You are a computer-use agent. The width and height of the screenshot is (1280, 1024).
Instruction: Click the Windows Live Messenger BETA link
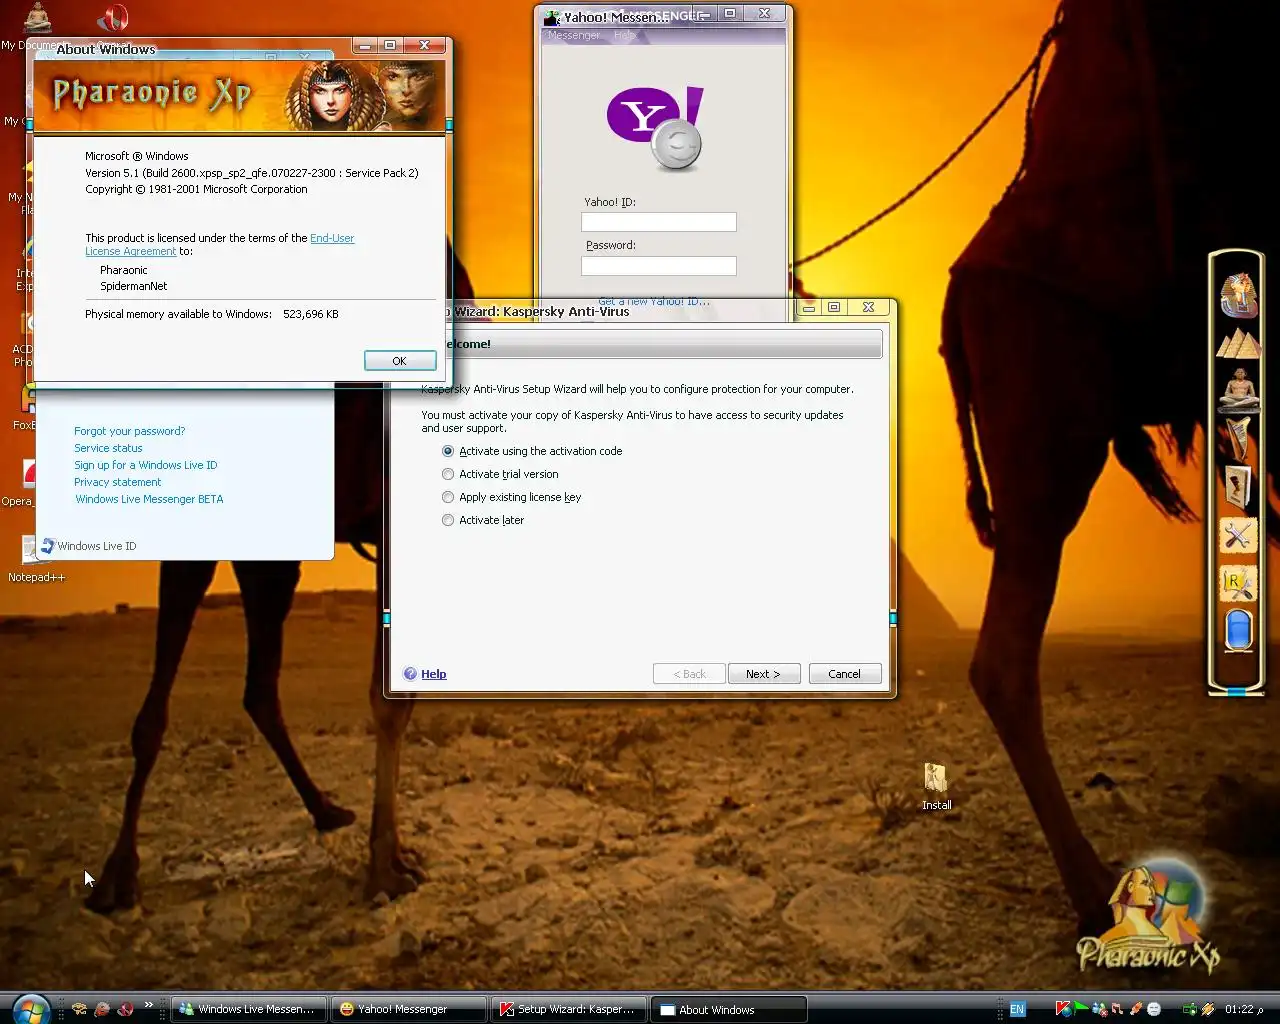[149, 499]
